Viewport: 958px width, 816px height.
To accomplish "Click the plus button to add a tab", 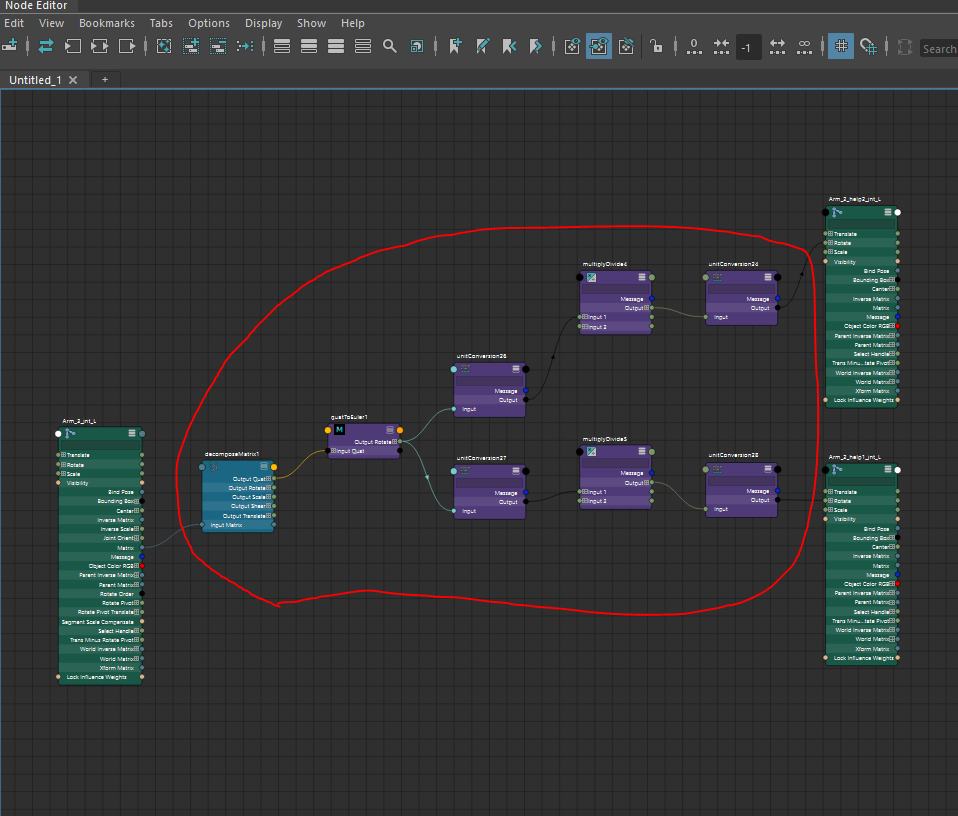I will [x=105, y=79].
